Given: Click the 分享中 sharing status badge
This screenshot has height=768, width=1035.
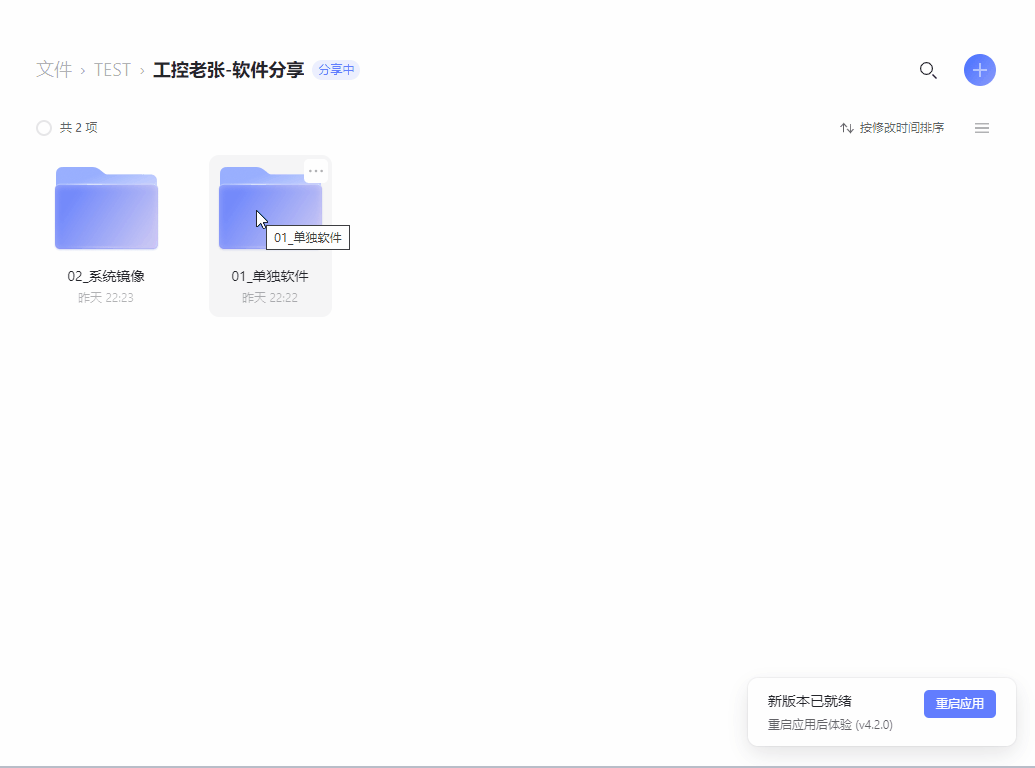Looking at the screenshot, I should [336, 70].
